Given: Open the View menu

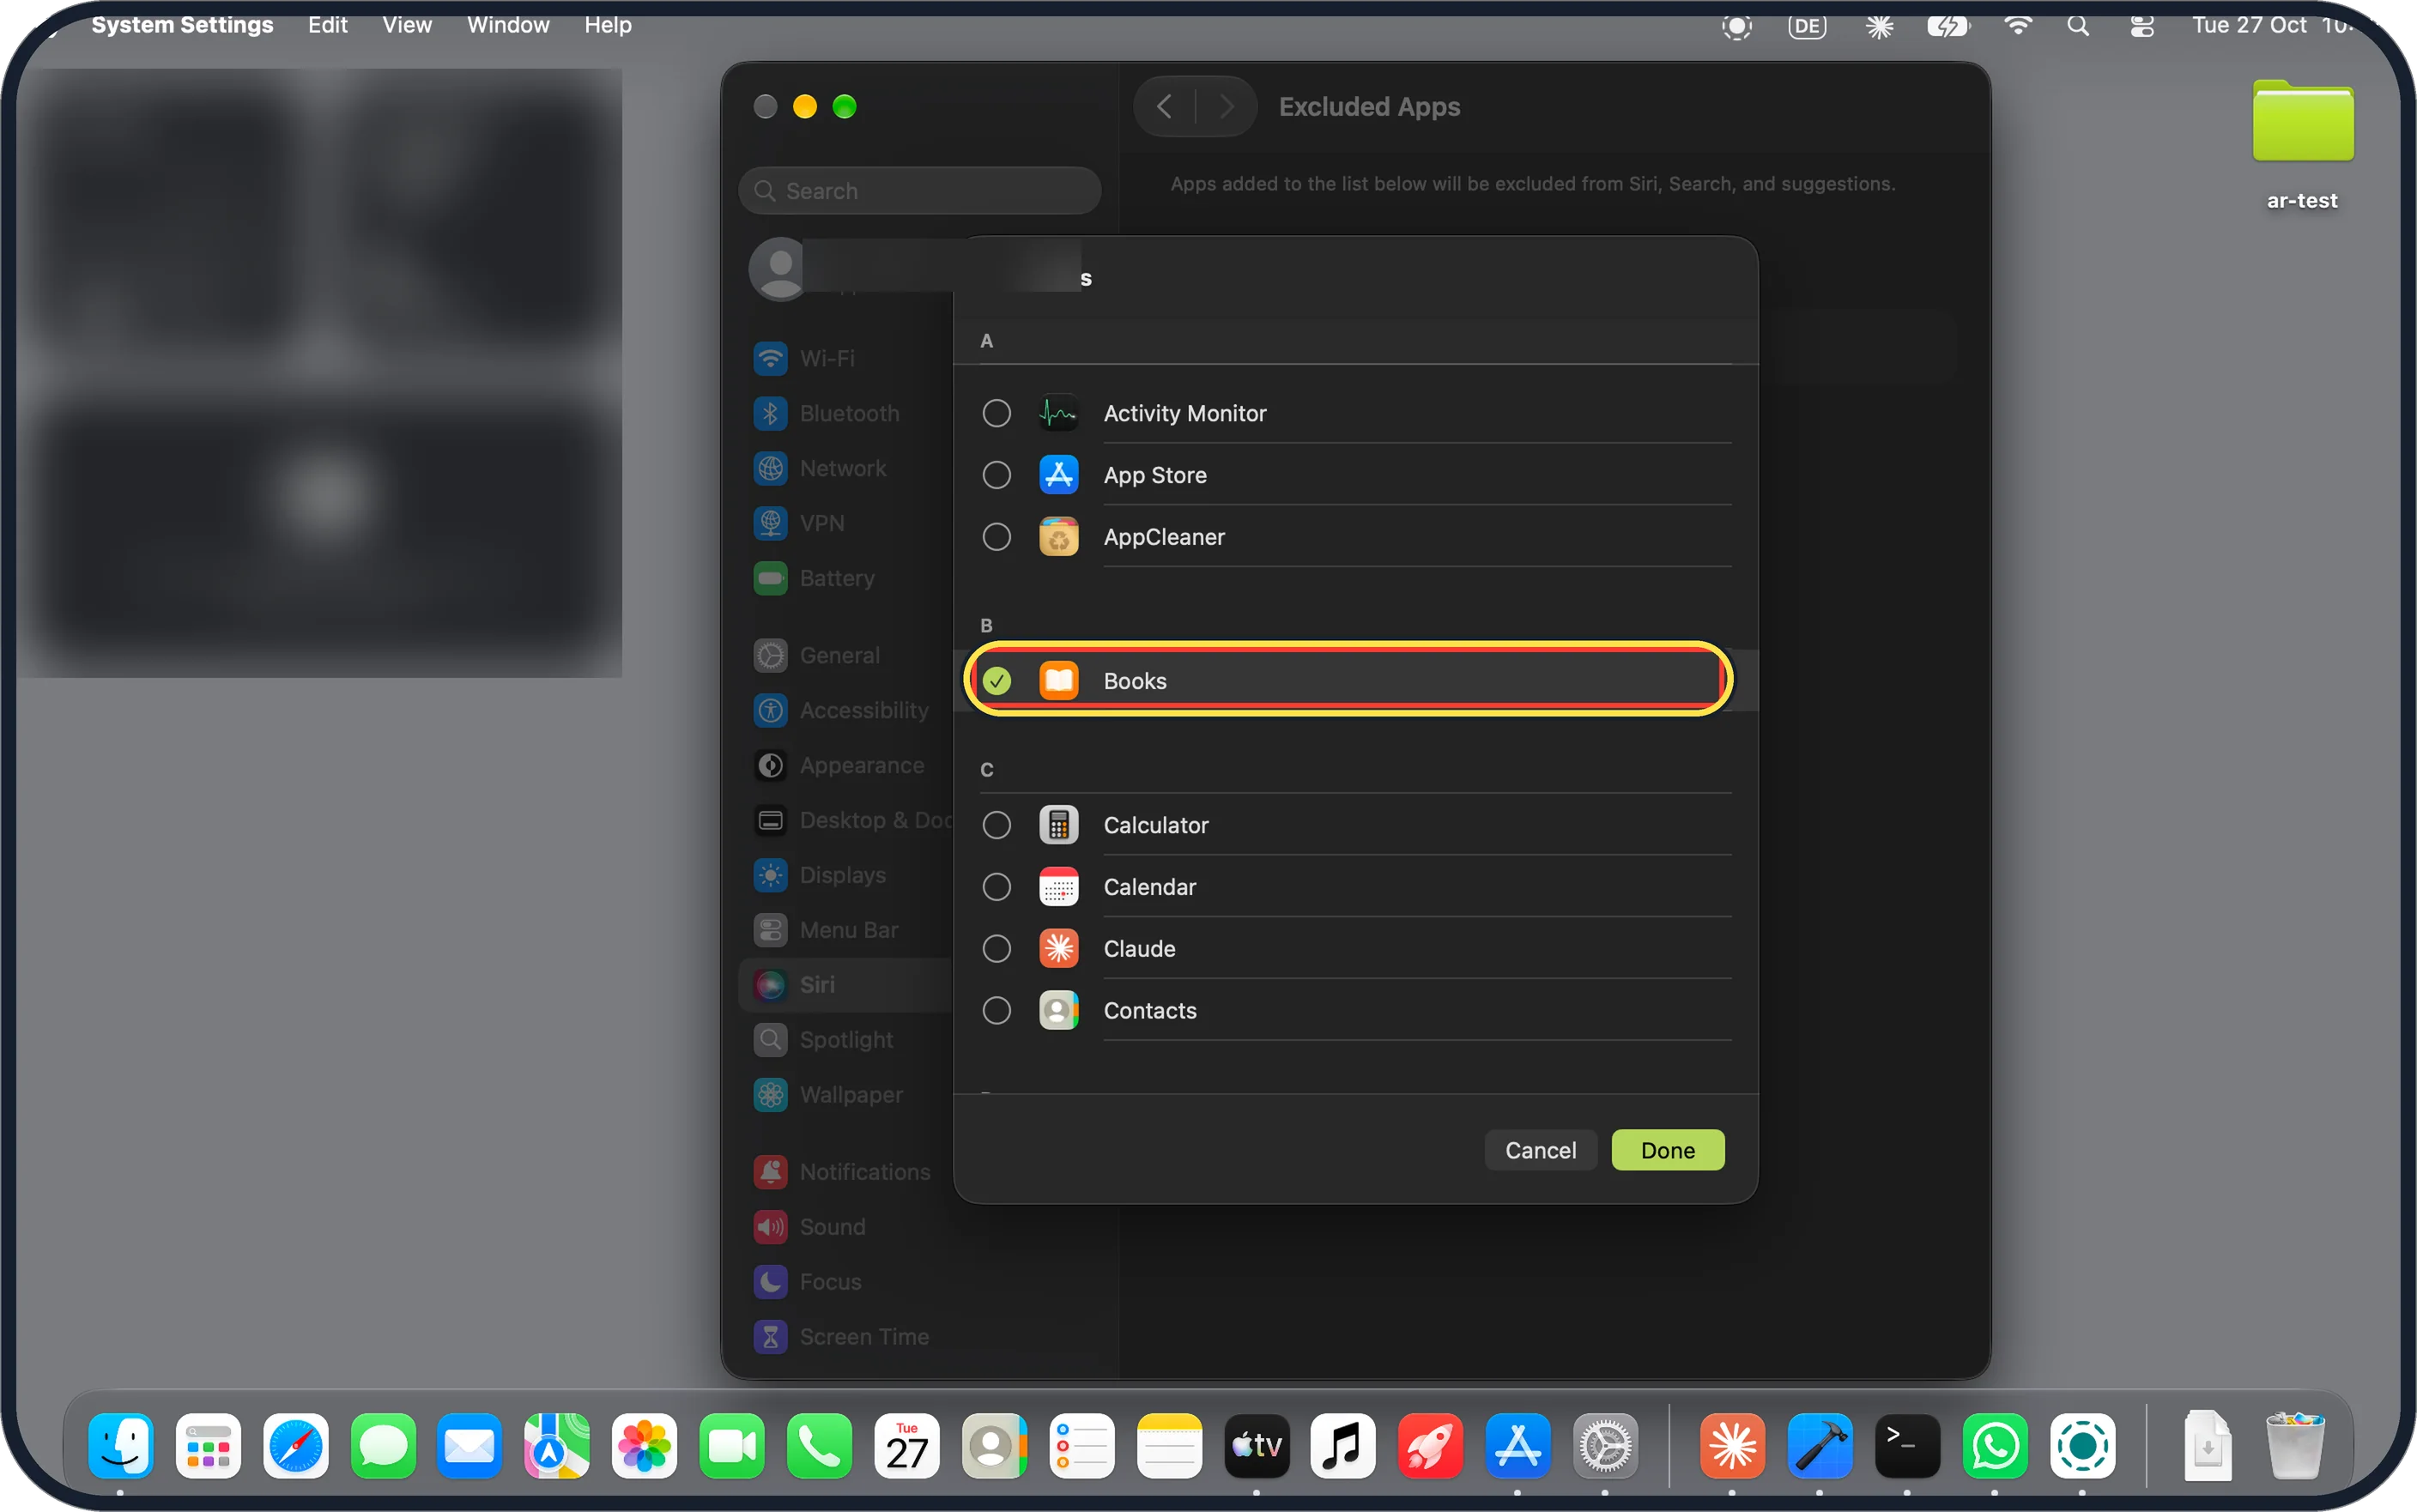Looking at the screenshot, I should (x=406, y=25).
